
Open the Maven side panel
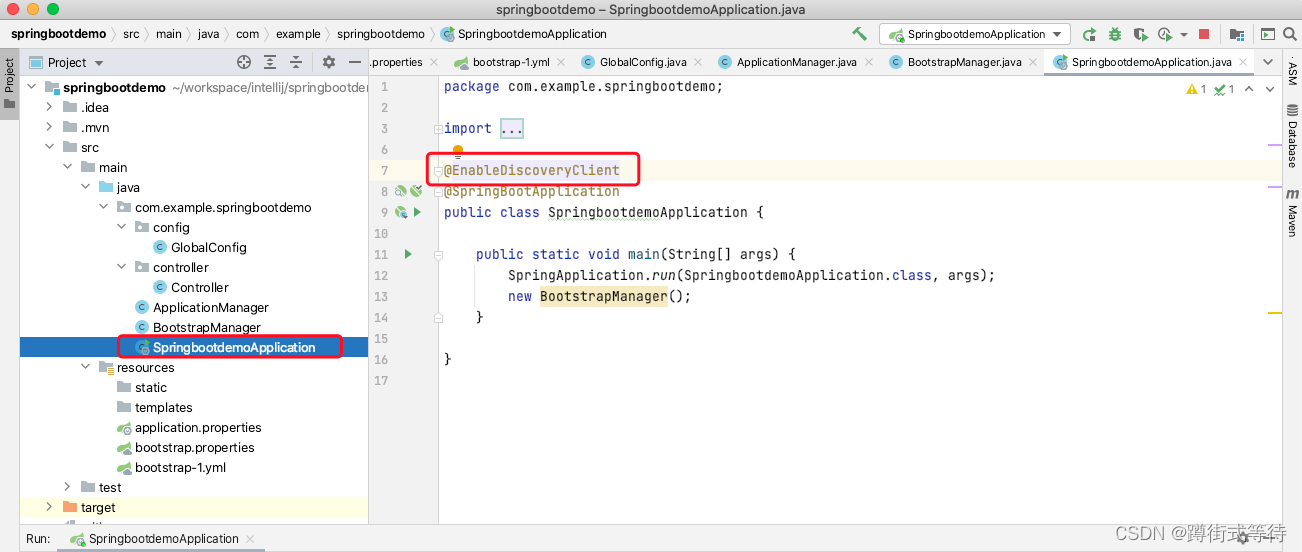[1292, 211]
